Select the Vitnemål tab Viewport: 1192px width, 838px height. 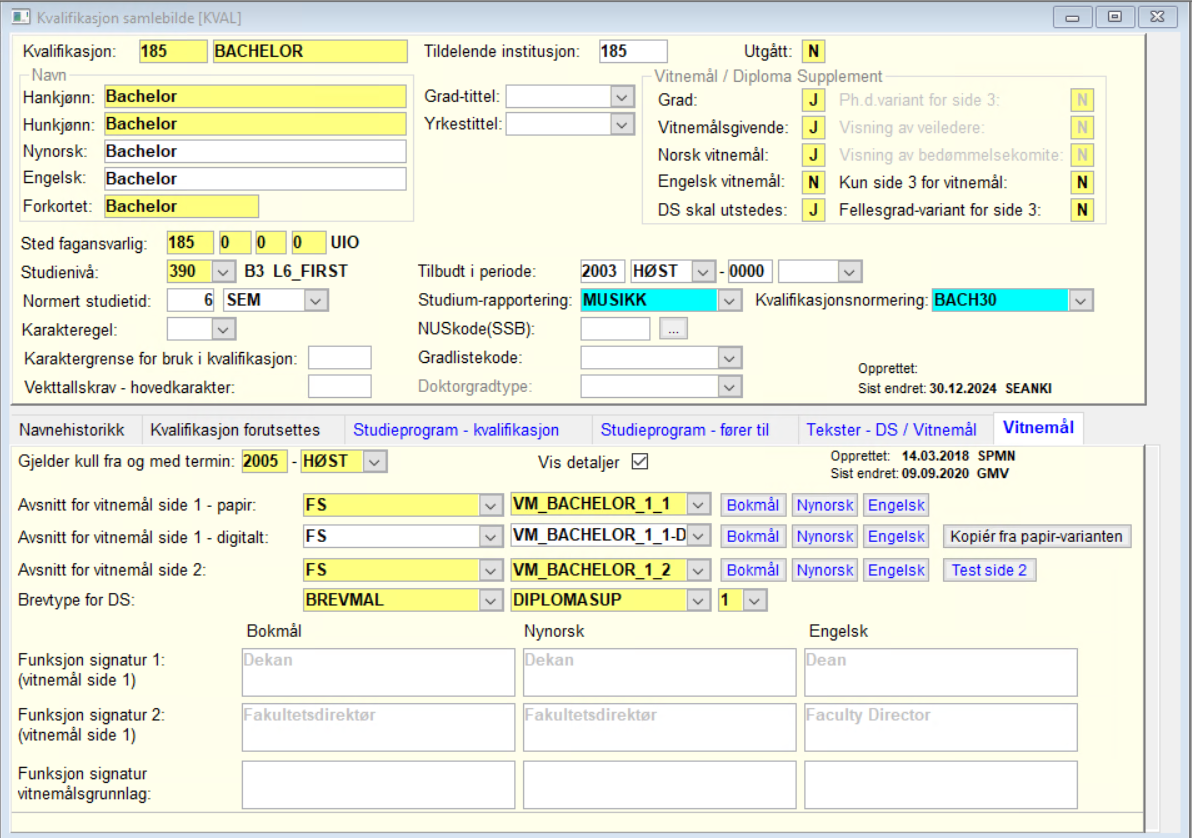pos(1038,427)
